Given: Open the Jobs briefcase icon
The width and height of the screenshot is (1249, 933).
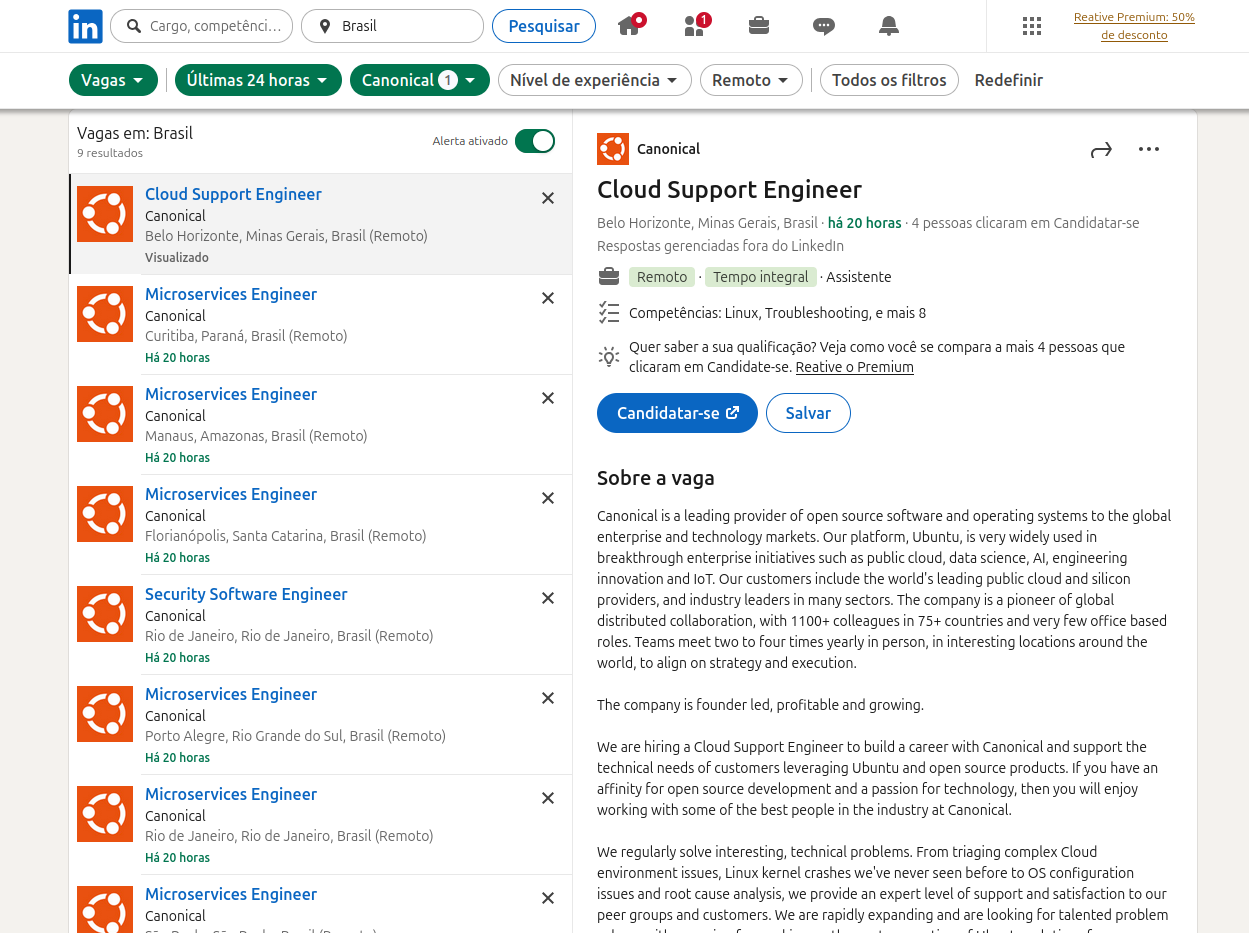Looking at the screenshot, I should pyautogui.click(x=759, y=26).
